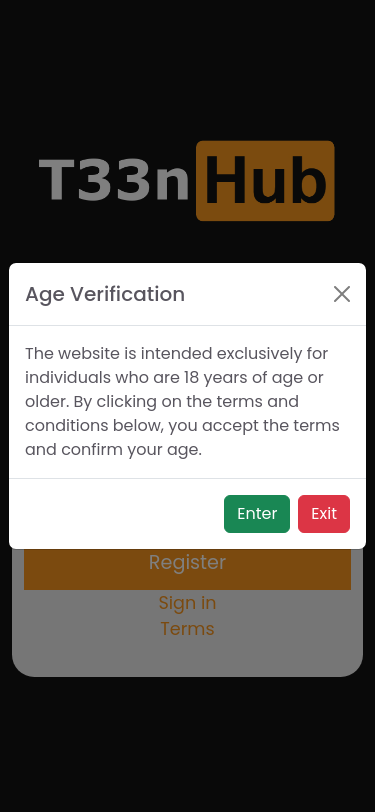Click the green Enter button

[257, 514]
